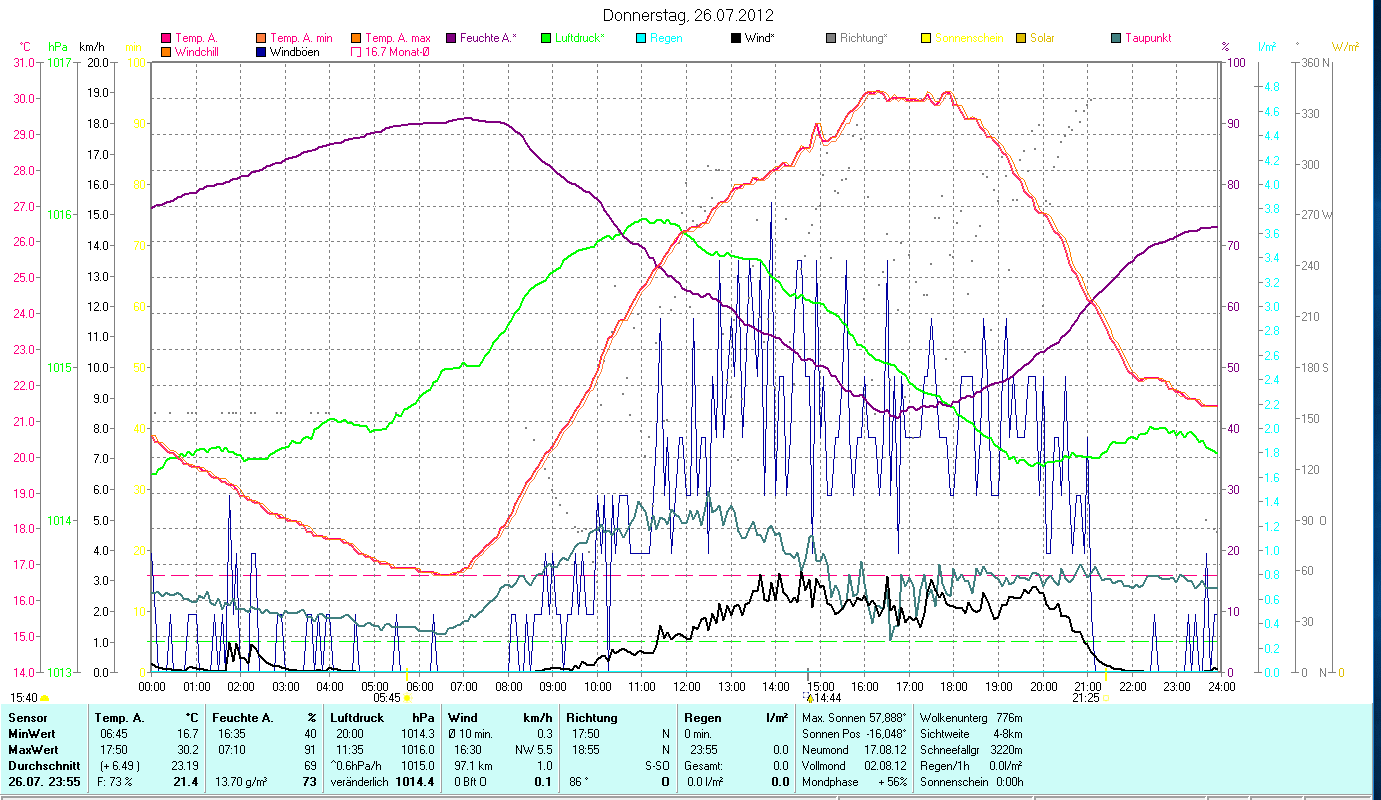Click the chart title Donnerstag, 26.07.2012
Screen dimensions: 1381x800
[x=688, y=15]
